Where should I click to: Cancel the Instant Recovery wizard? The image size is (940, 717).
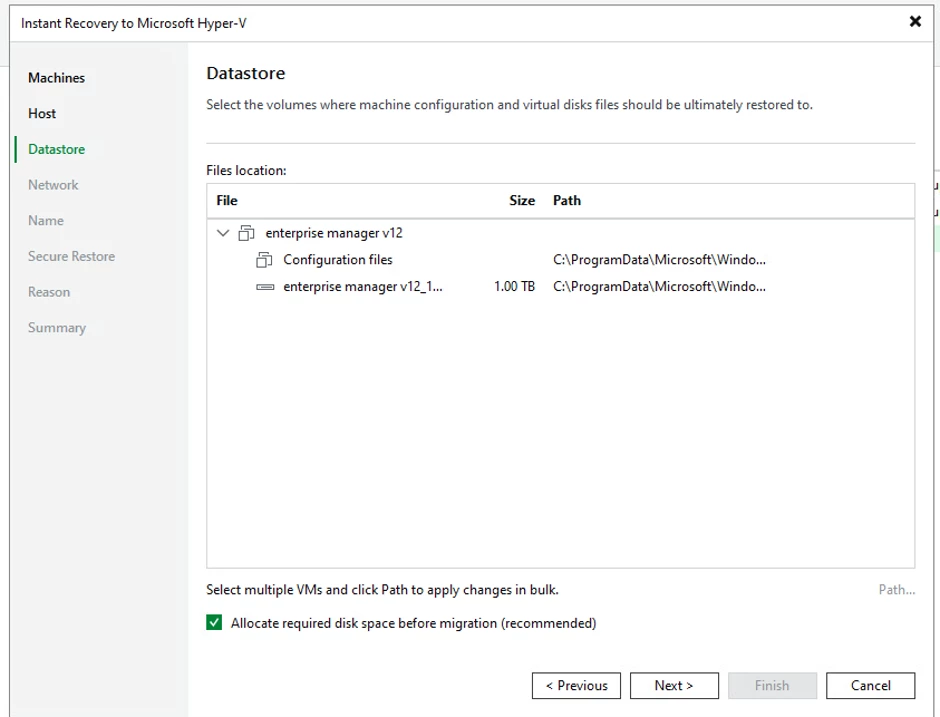click(870, 685)
